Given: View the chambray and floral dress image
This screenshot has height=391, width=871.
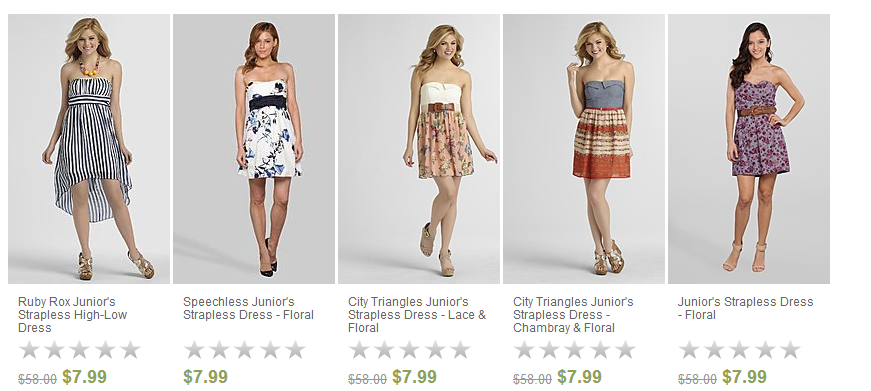Looking at the screenshot, I should (x=584, y=149).
